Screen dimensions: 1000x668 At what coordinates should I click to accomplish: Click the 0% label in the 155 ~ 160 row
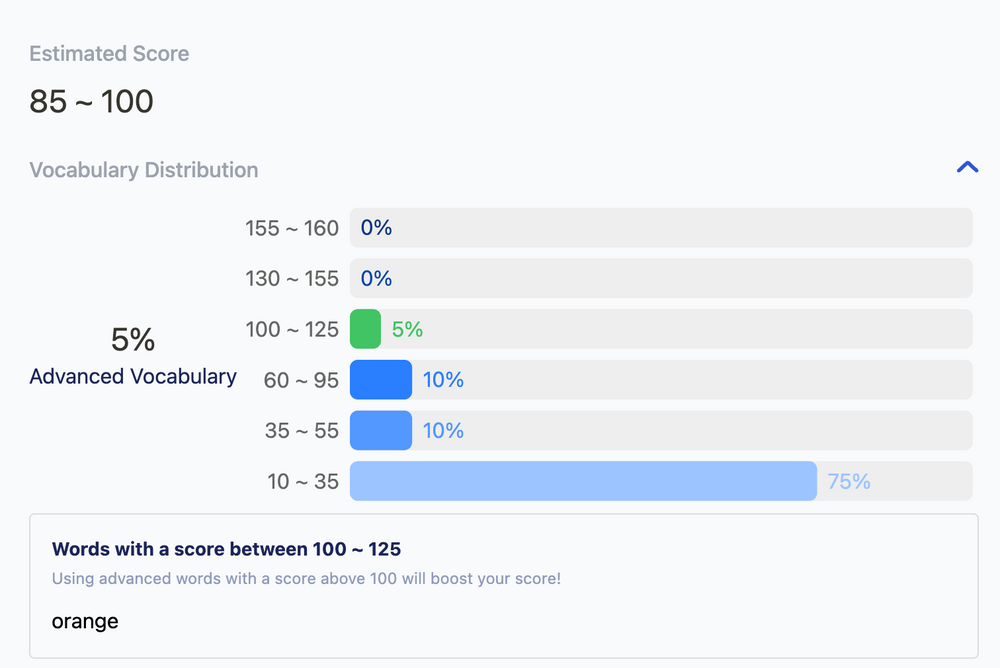coord(376,228)
